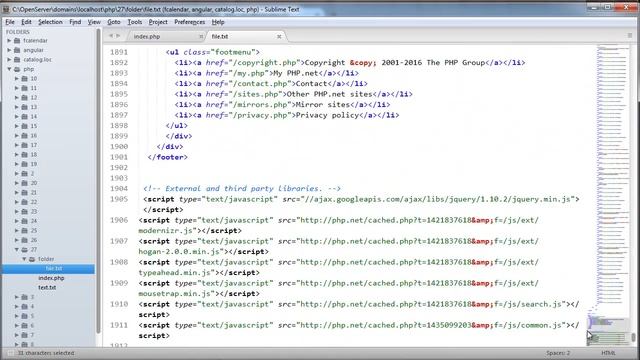The image size is (640, 360).
Task: Expand the catalog.loc folder
Action: point(9,60)
